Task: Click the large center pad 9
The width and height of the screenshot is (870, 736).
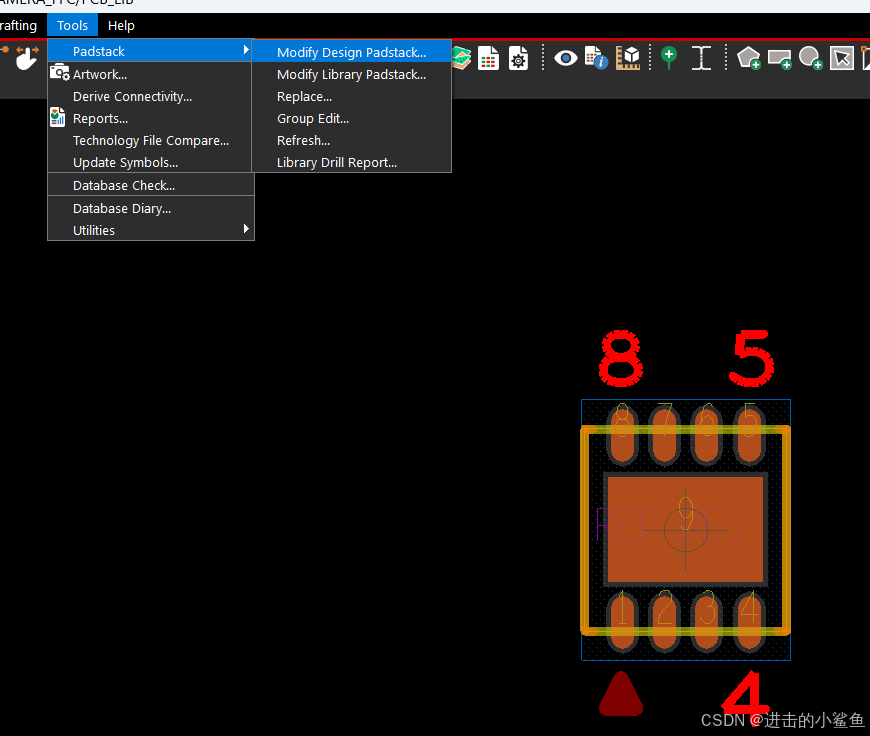Action: click(685, 529)
